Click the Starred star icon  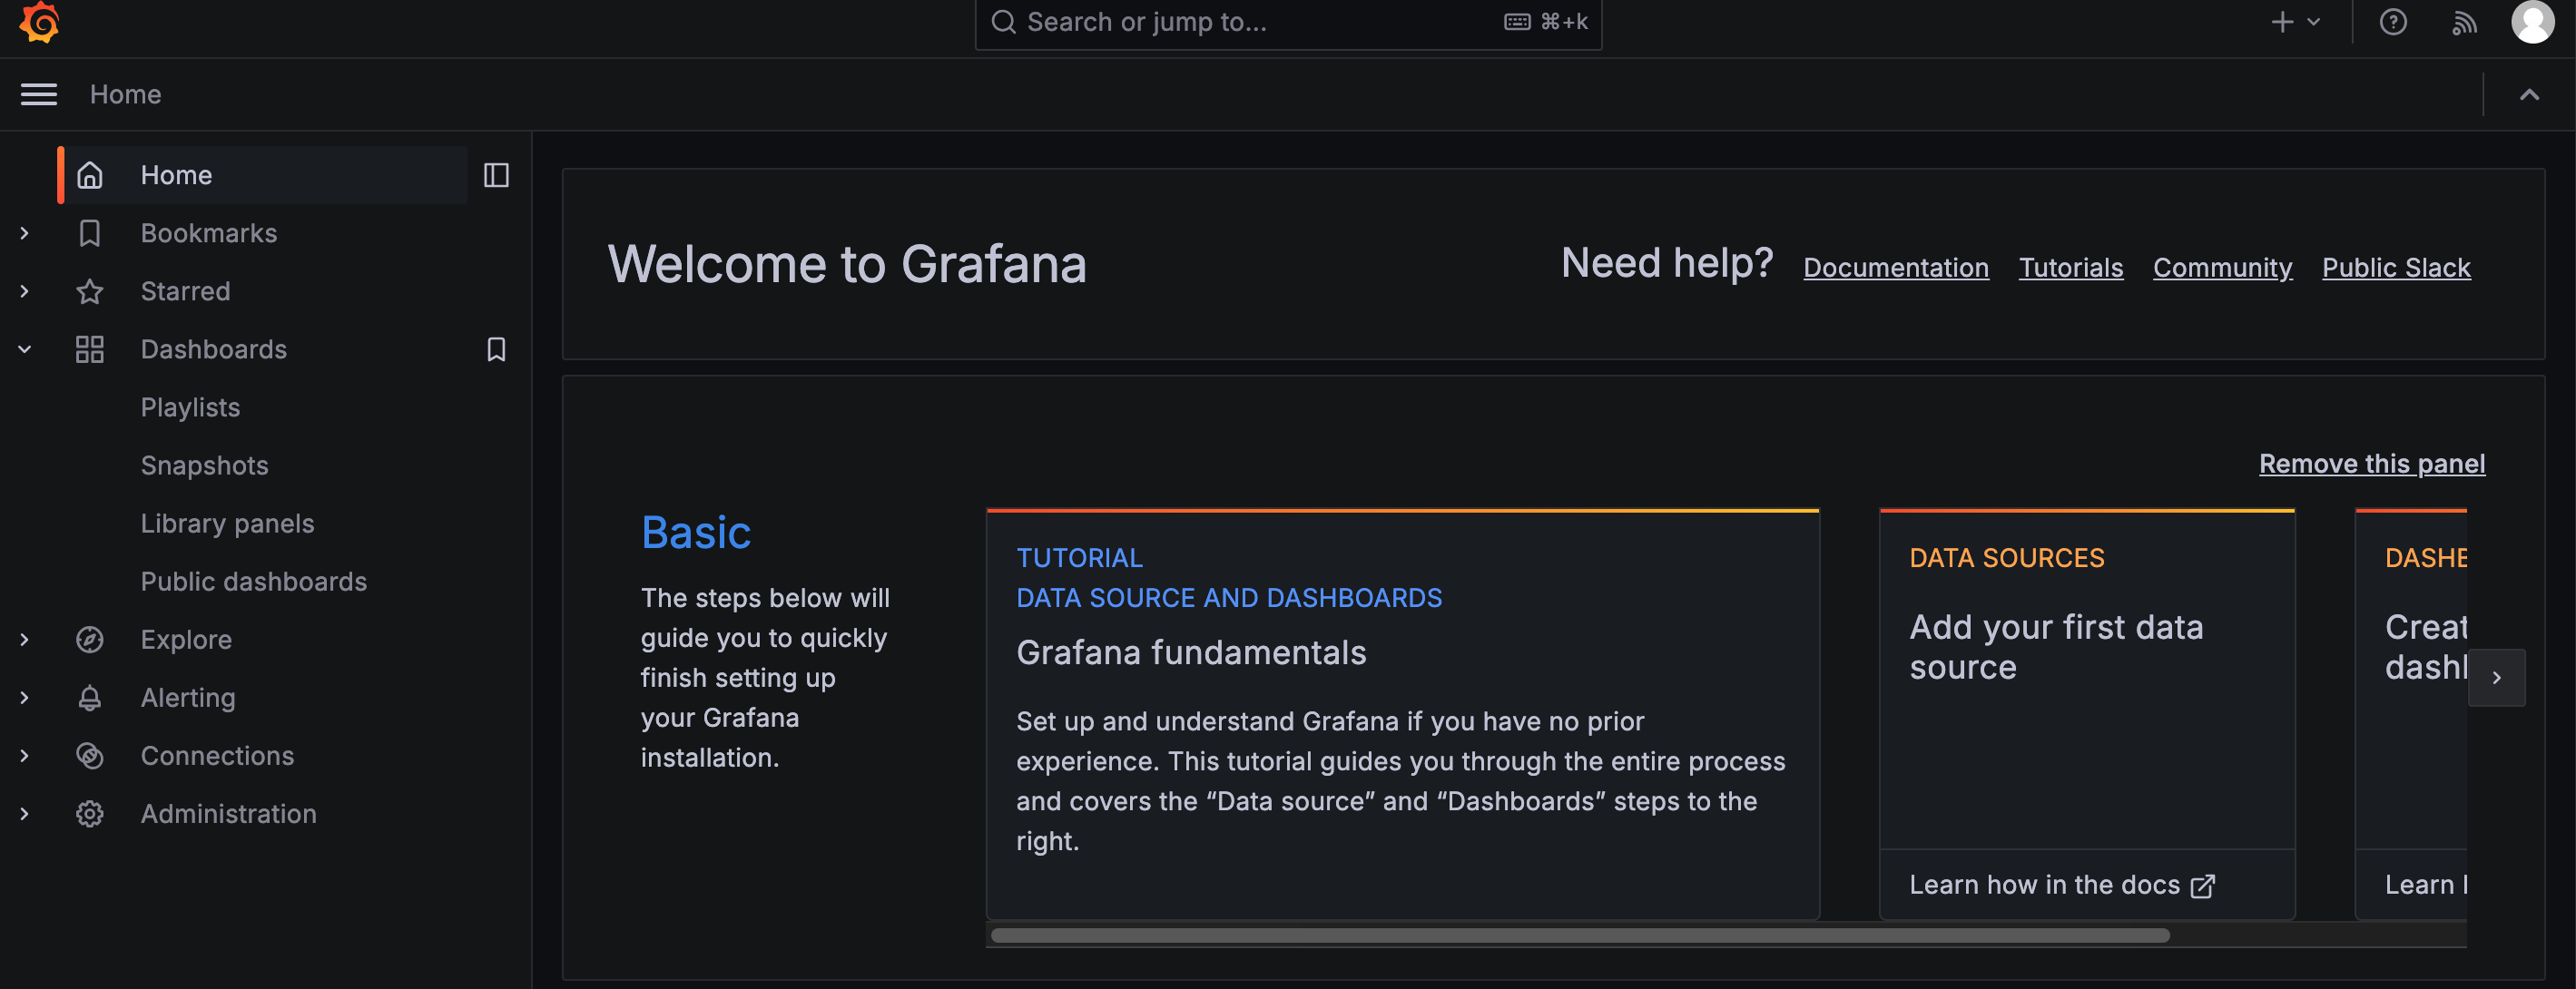click(89, 289)
